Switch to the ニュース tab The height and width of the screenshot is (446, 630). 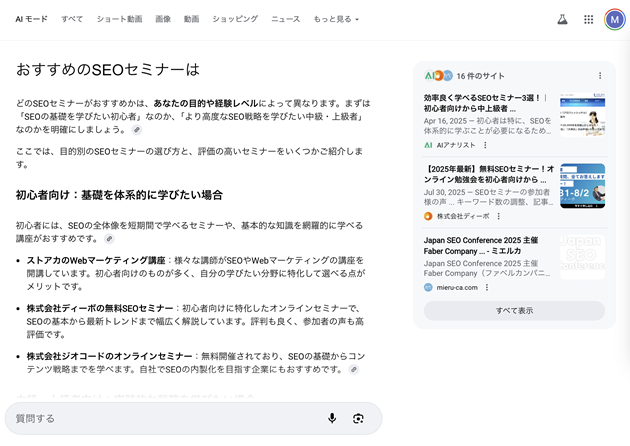tap(286, 19)
